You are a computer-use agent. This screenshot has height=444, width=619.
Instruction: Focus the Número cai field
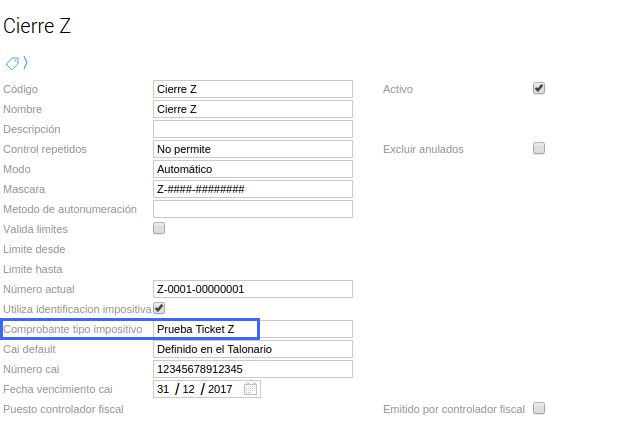click(x=252, y=369)
